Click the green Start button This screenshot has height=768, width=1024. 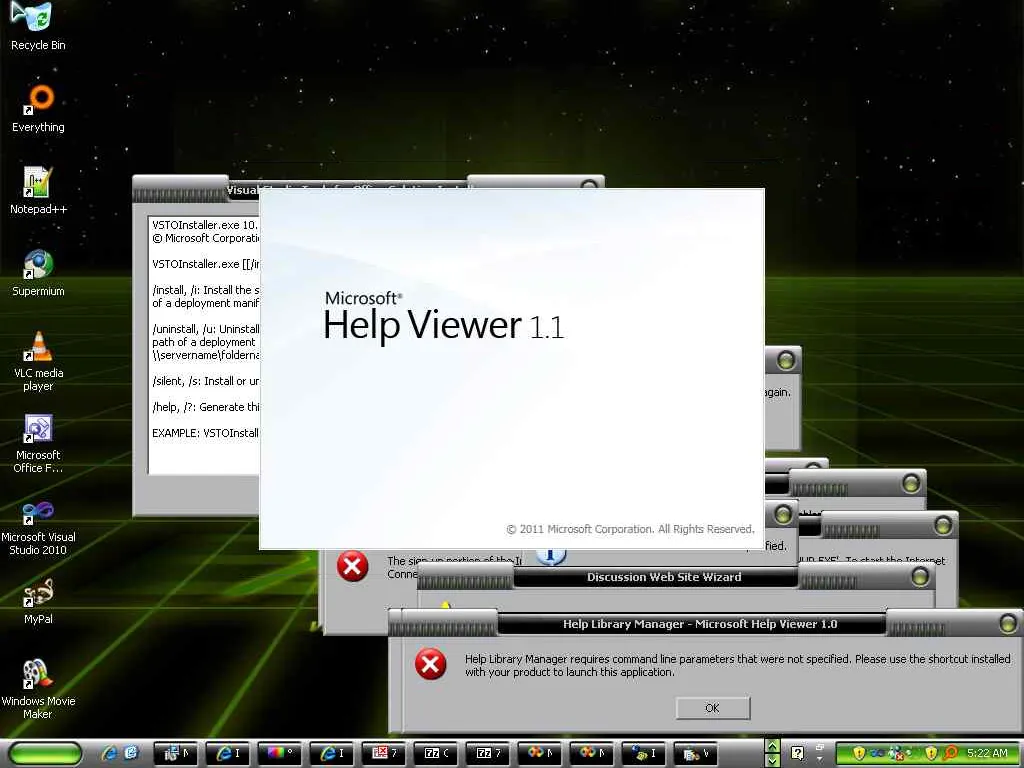click(45, 754)
